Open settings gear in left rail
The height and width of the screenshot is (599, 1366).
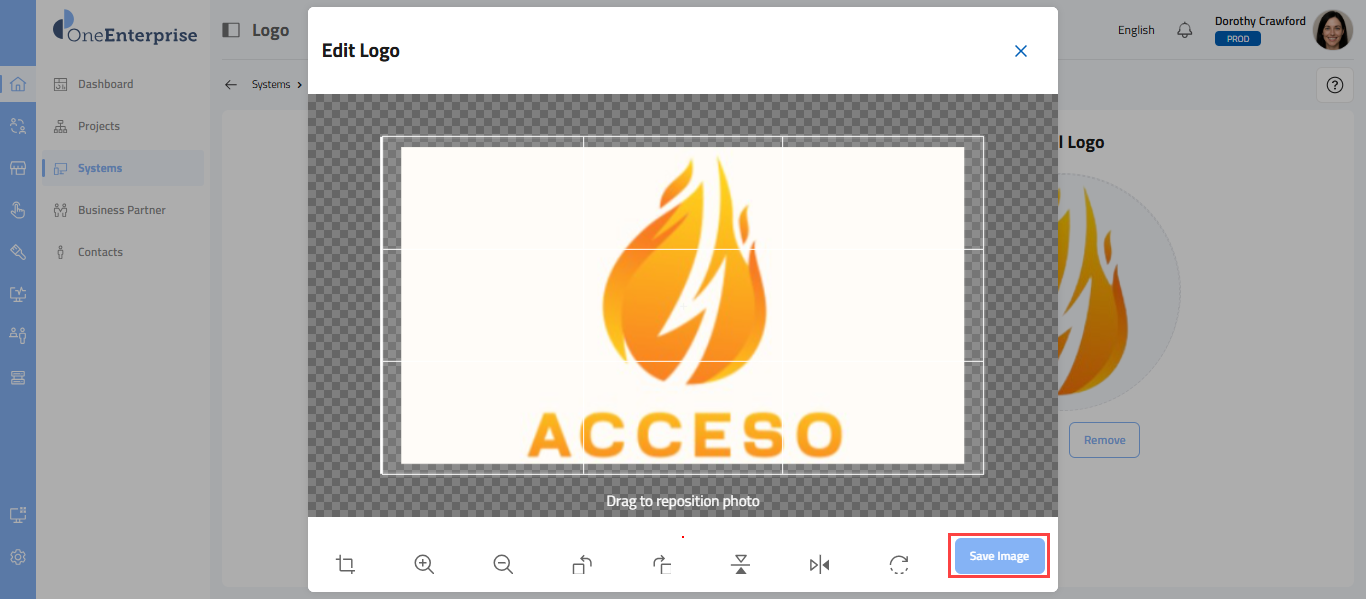pos(18,557)
